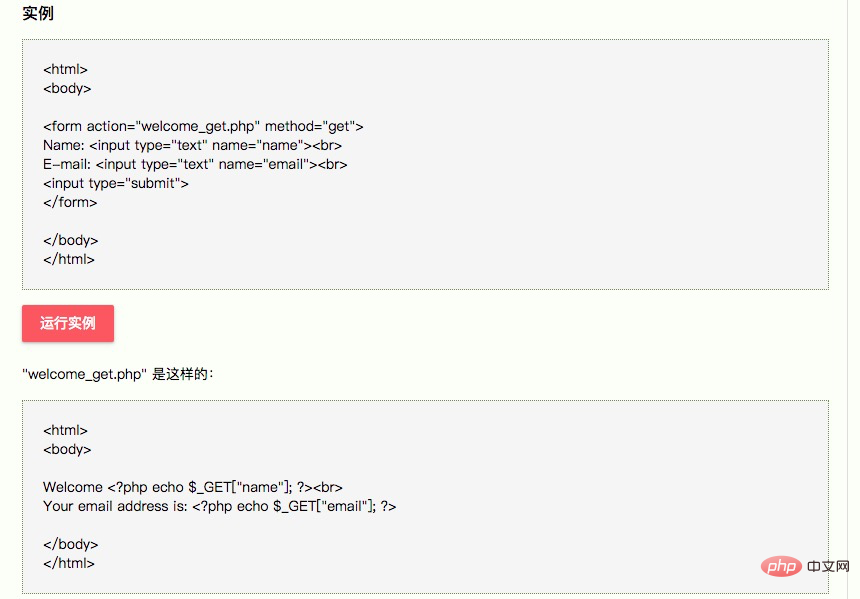The width and height of the screenshot is (860, 599).
Task: Click the "welcome_get.php" 是这样的 text line
Action: click(118, 374)
